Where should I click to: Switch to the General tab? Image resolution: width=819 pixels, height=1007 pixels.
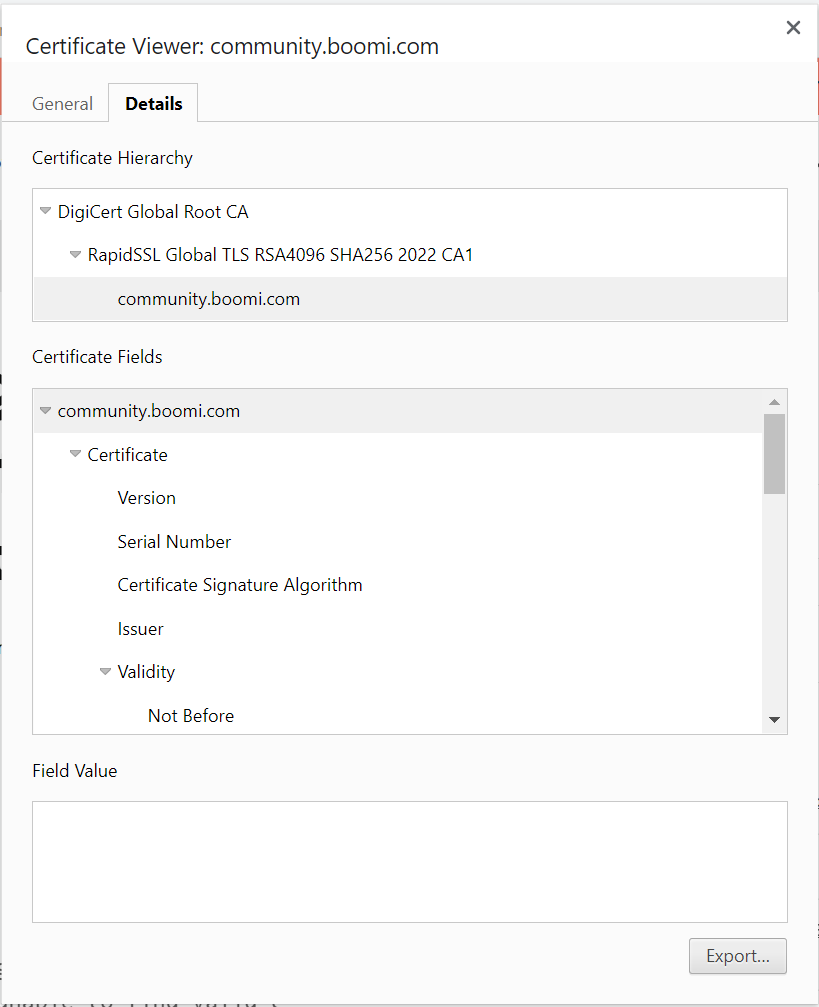pos(62,103)
